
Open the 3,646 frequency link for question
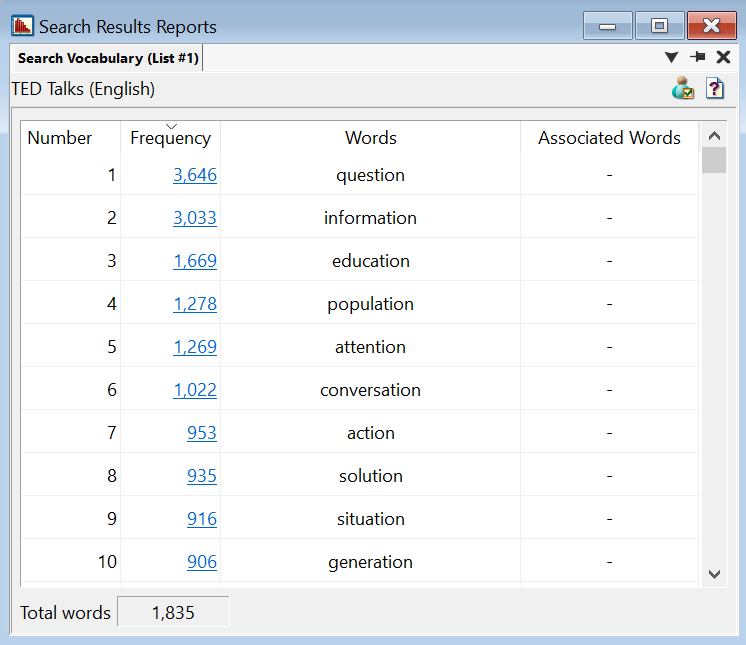[195, 175]
